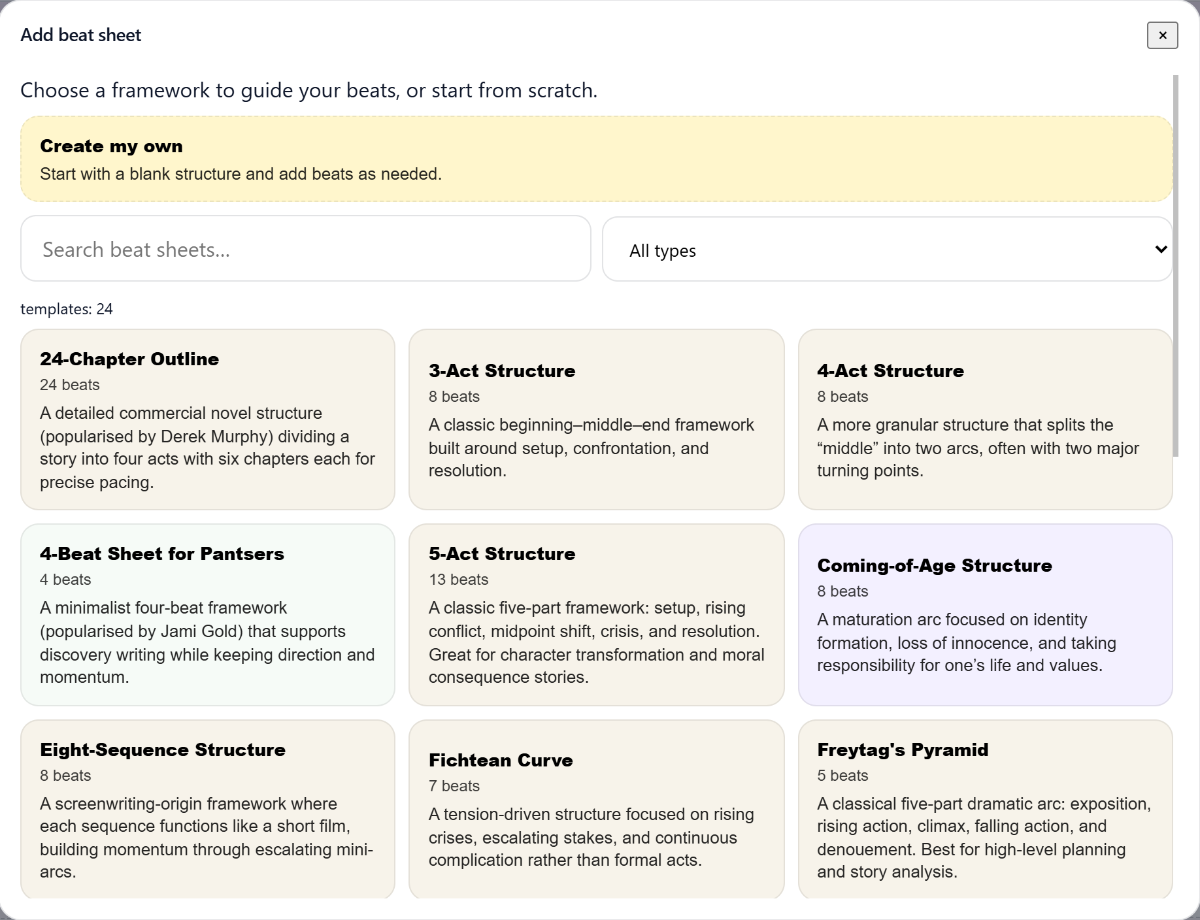Select the Create my own option
The image size is (1200, 920).
pyautogui.click(x=596, y=159)
